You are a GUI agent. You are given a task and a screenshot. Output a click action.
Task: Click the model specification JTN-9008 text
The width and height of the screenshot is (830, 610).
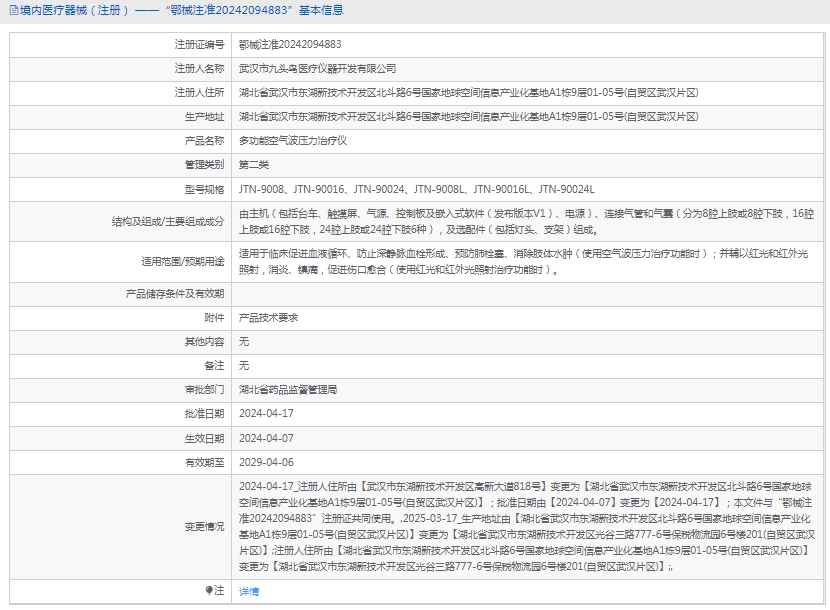262,189
